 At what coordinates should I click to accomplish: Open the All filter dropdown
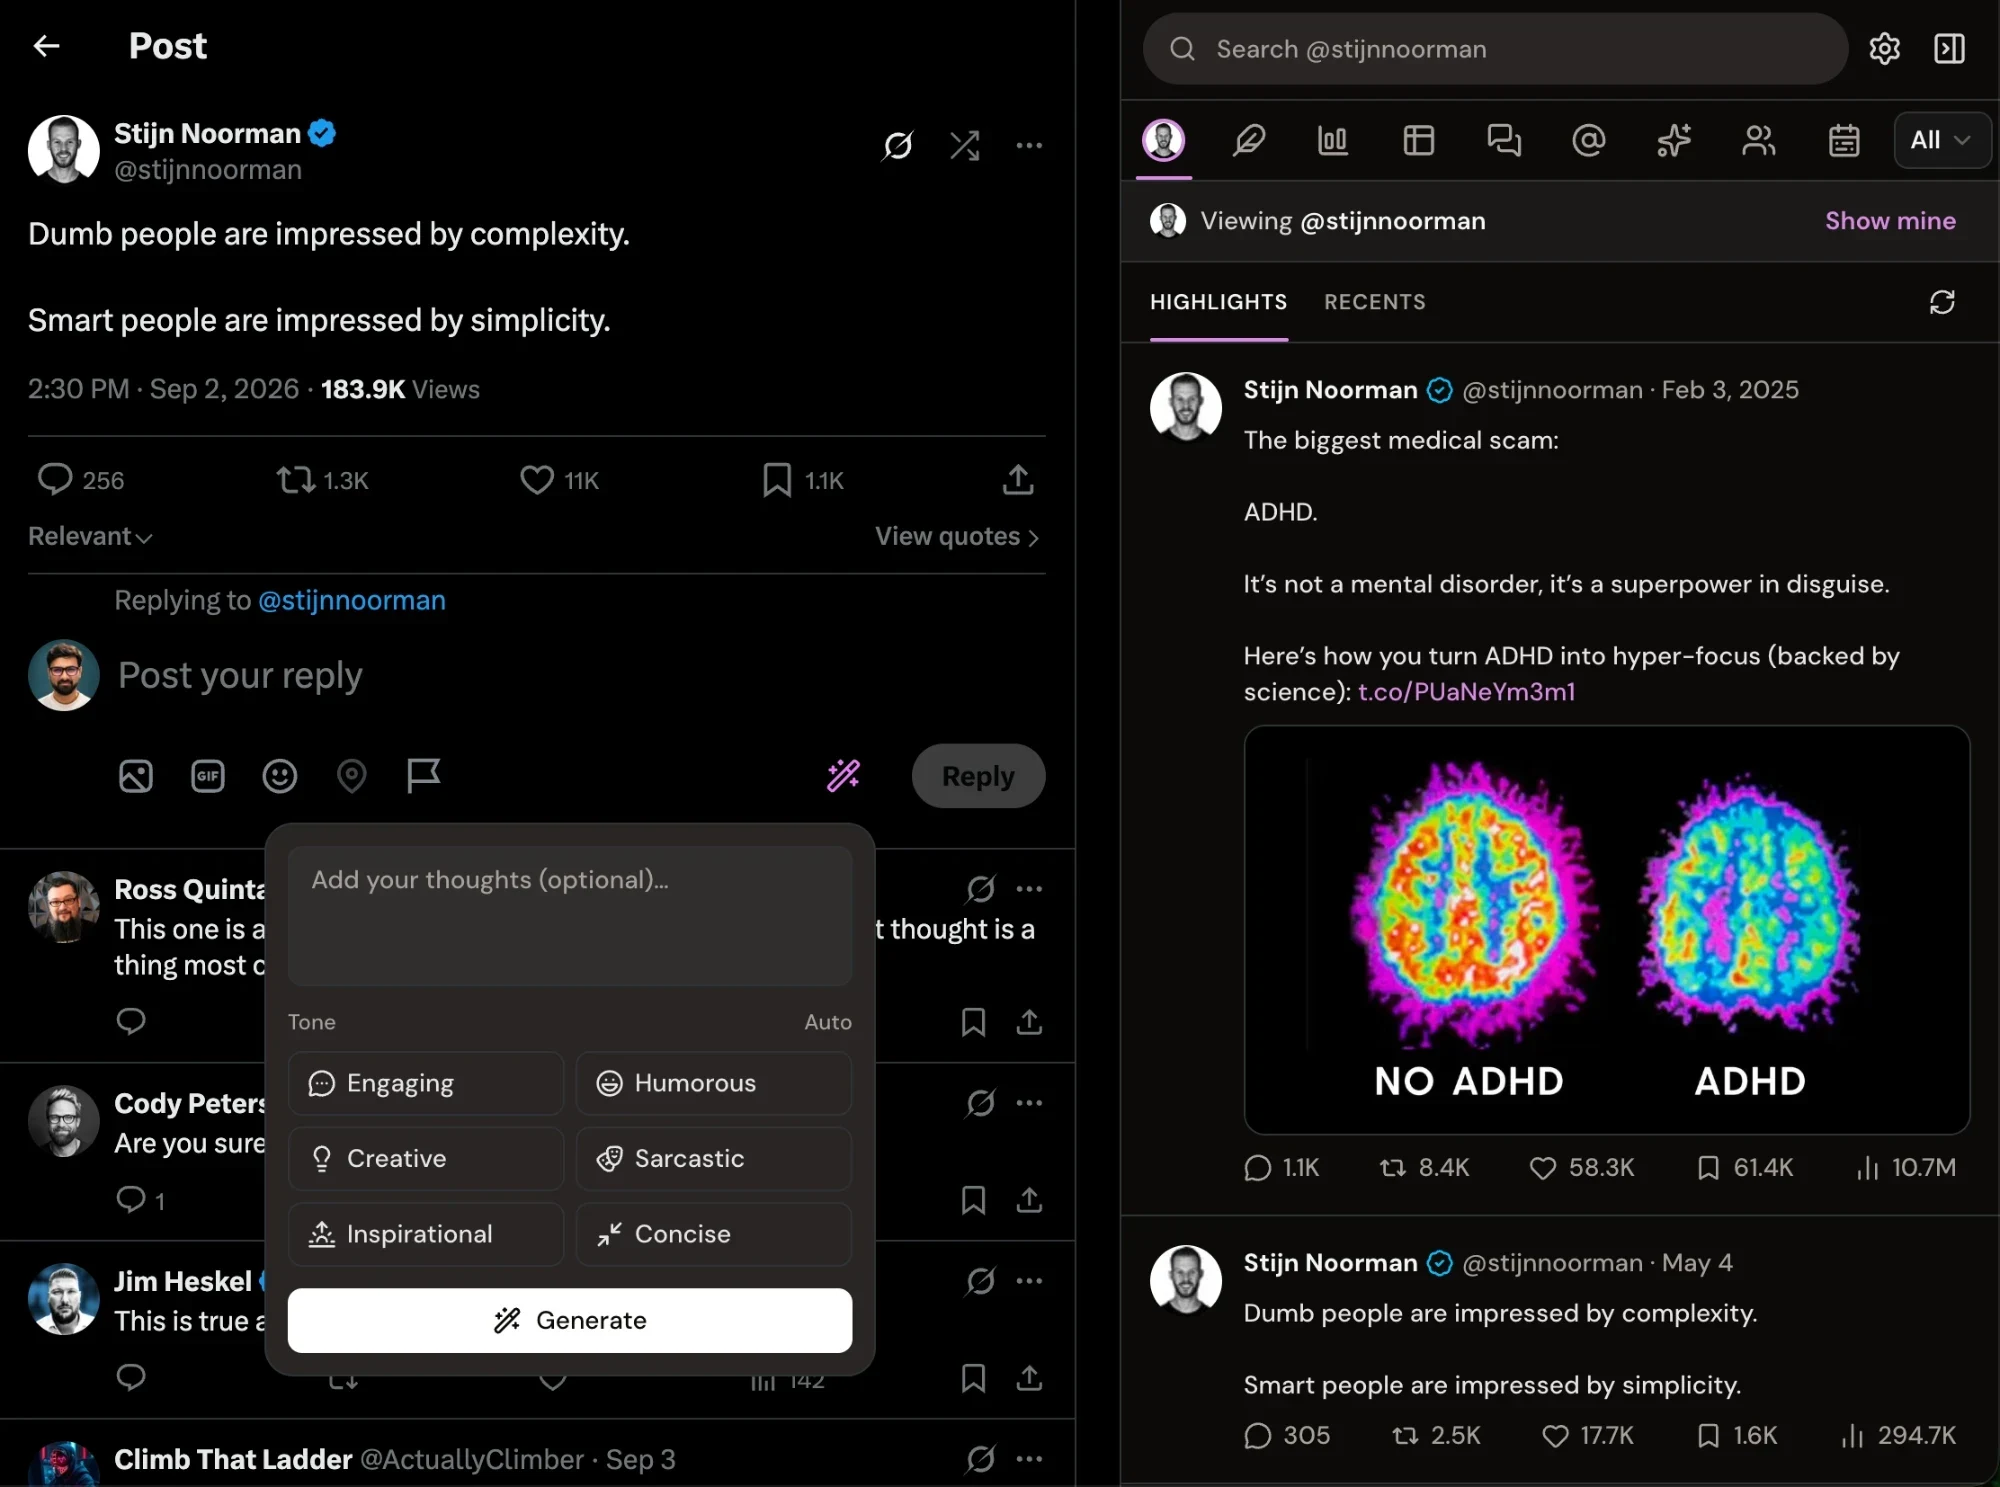(x=1941, y=140)
